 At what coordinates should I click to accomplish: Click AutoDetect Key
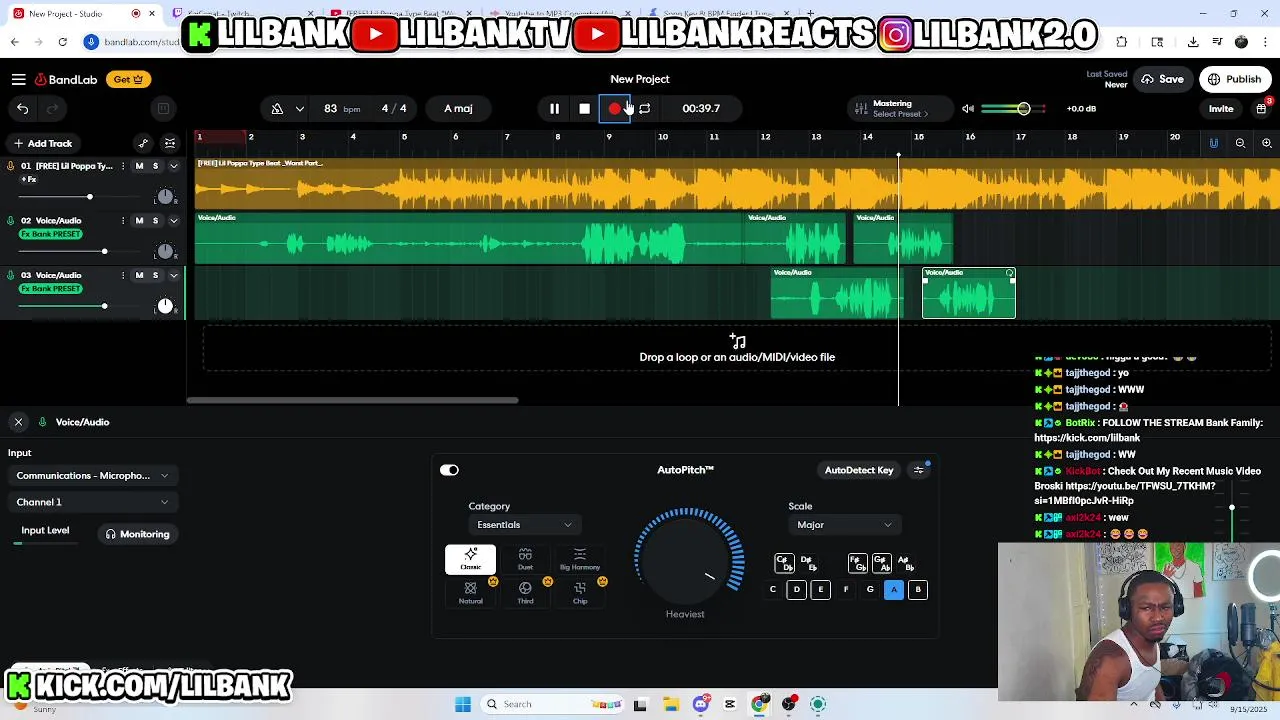click(859, 470)
